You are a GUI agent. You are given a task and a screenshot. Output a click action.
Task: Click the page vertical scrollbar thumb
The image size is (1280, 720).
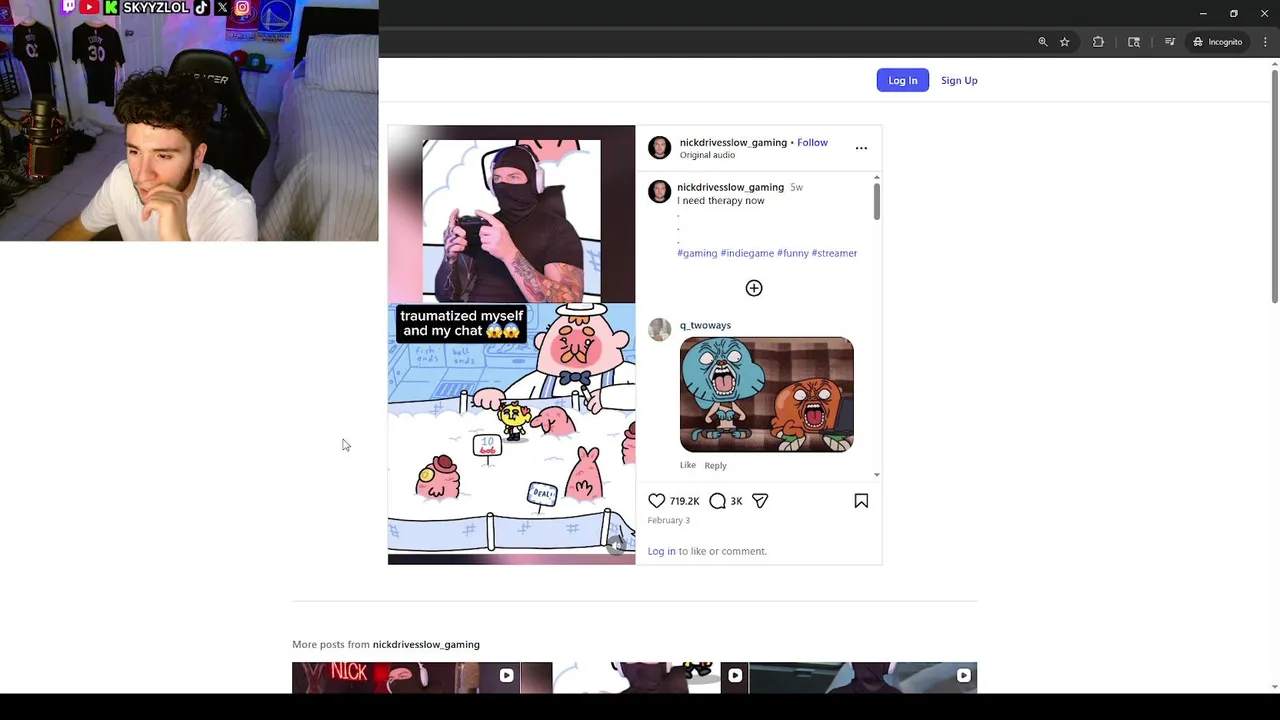1274,186
